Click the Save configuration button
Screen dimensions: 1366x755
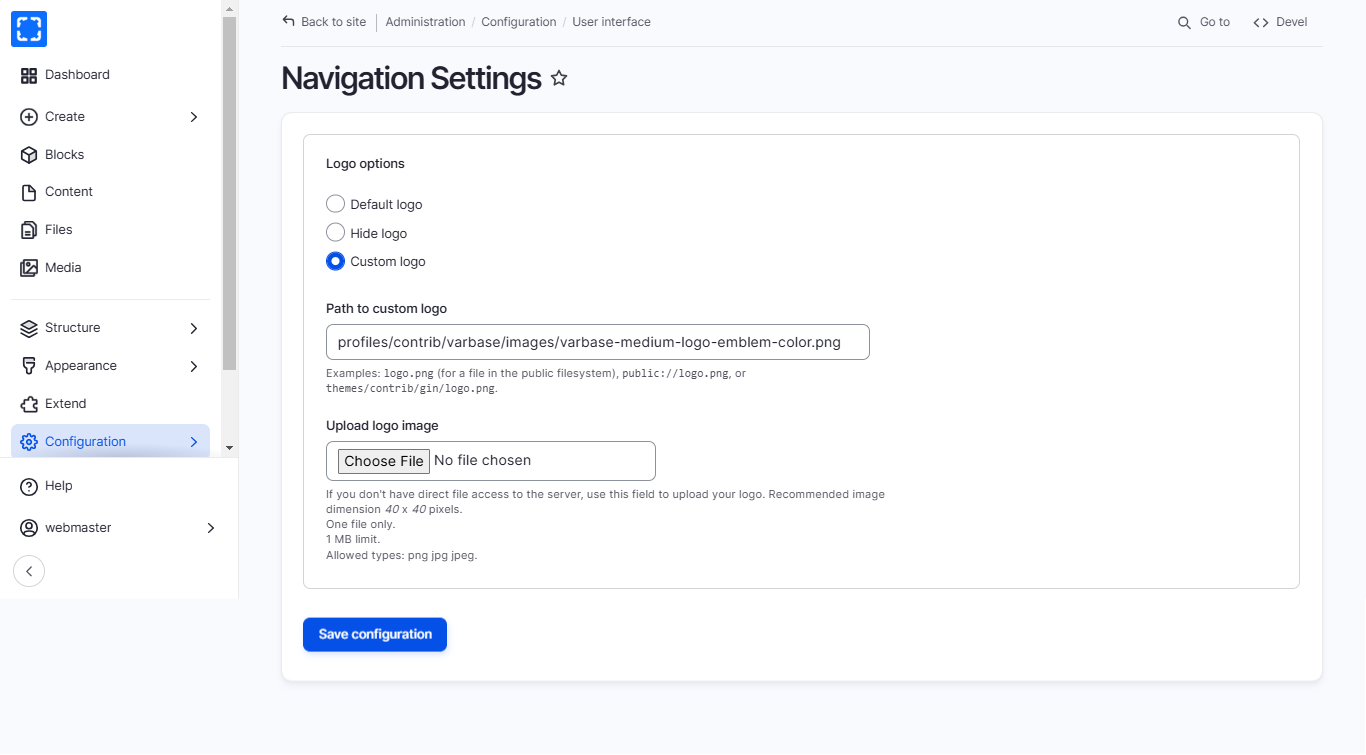tap(375, 634)
